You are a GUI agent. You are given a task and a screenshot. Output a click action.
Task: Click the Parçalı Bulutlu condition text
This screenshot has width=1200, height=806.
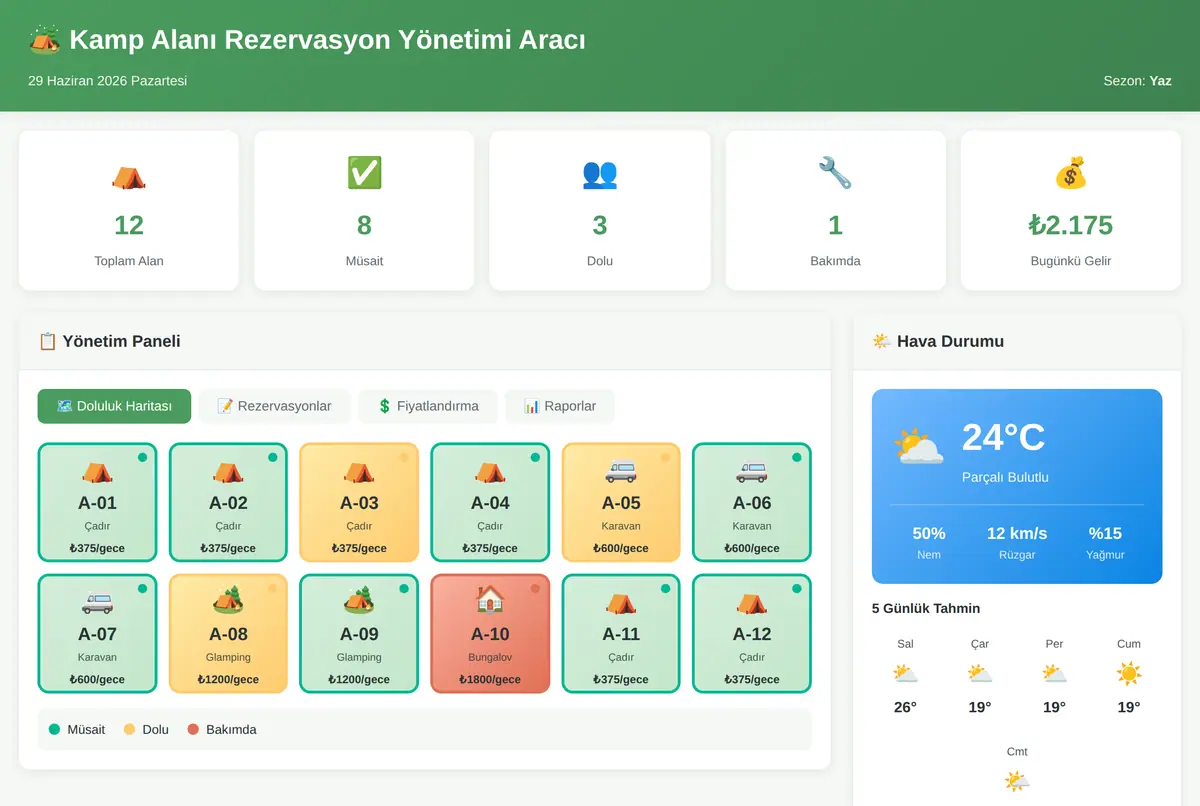pyautogui.click(x=1005, y=477)
